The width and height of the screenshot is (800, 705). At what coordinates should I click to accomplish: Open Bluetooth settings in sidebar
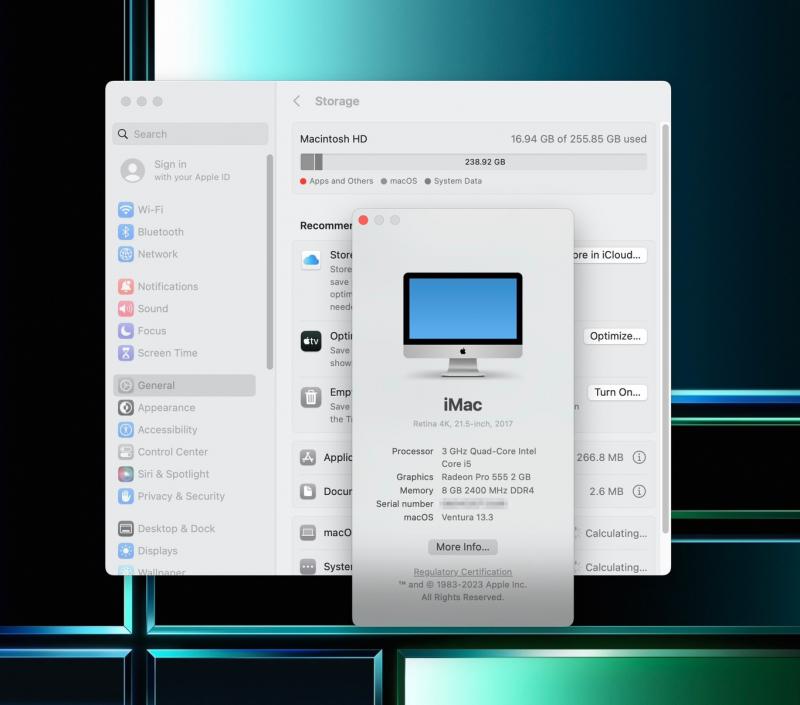pos(151,232)
